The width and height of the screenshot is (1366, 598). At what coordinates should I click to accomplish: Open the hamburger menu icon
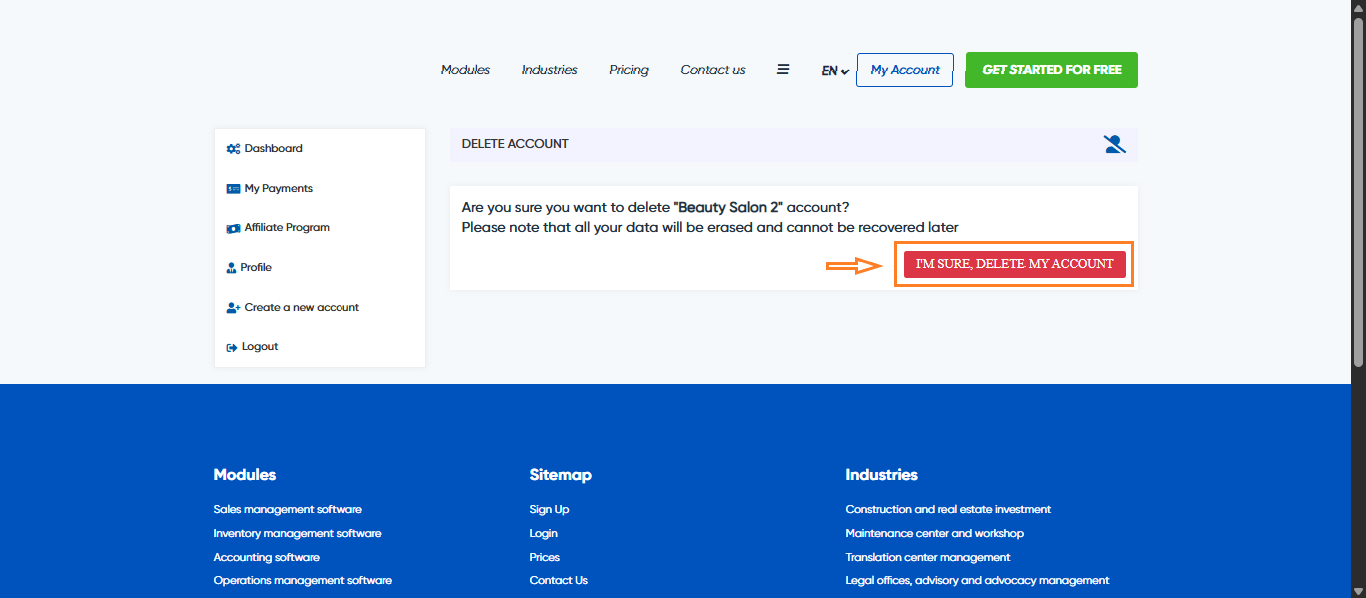(783, 70)
